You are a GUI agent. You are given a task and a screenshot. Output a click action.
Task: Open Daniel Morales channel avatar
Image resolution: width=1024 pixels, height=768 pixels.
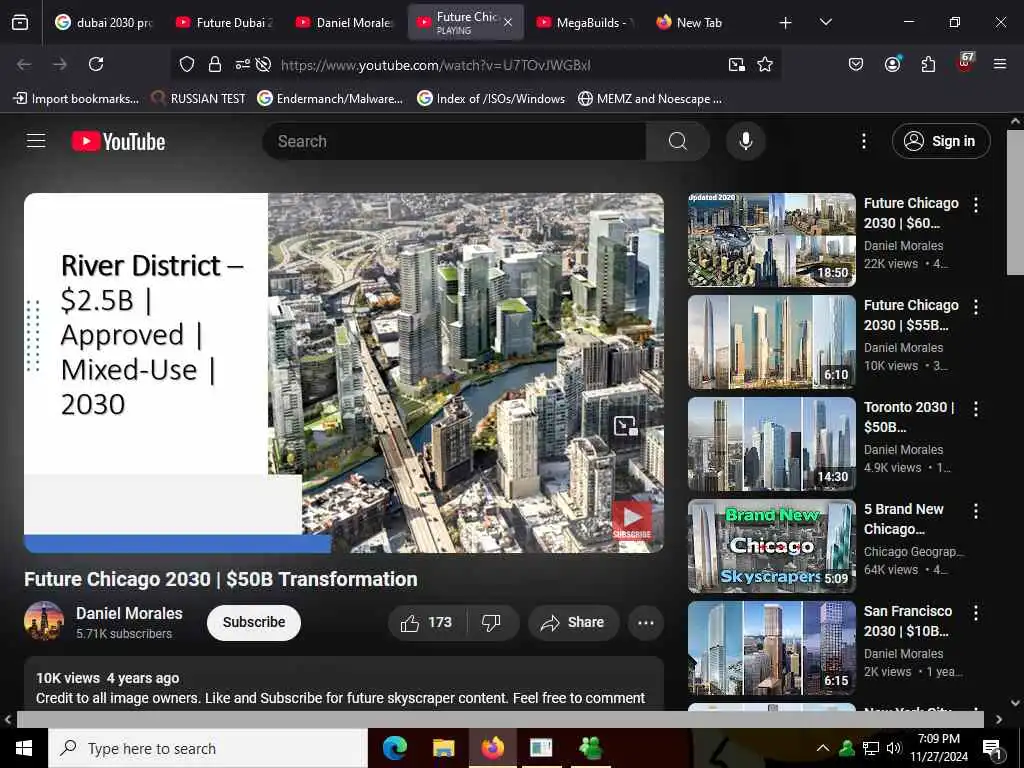coord(44,621)
